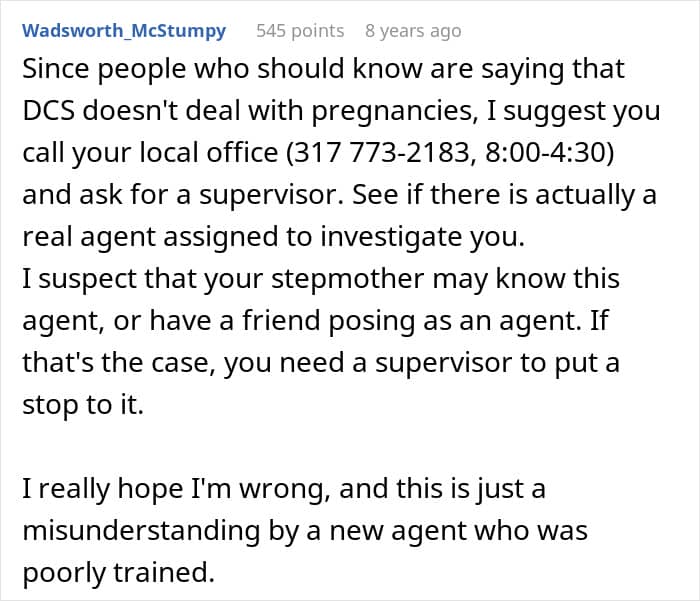Open Wadsworth_McStumpy user profile link

click(x=124, y=31)
